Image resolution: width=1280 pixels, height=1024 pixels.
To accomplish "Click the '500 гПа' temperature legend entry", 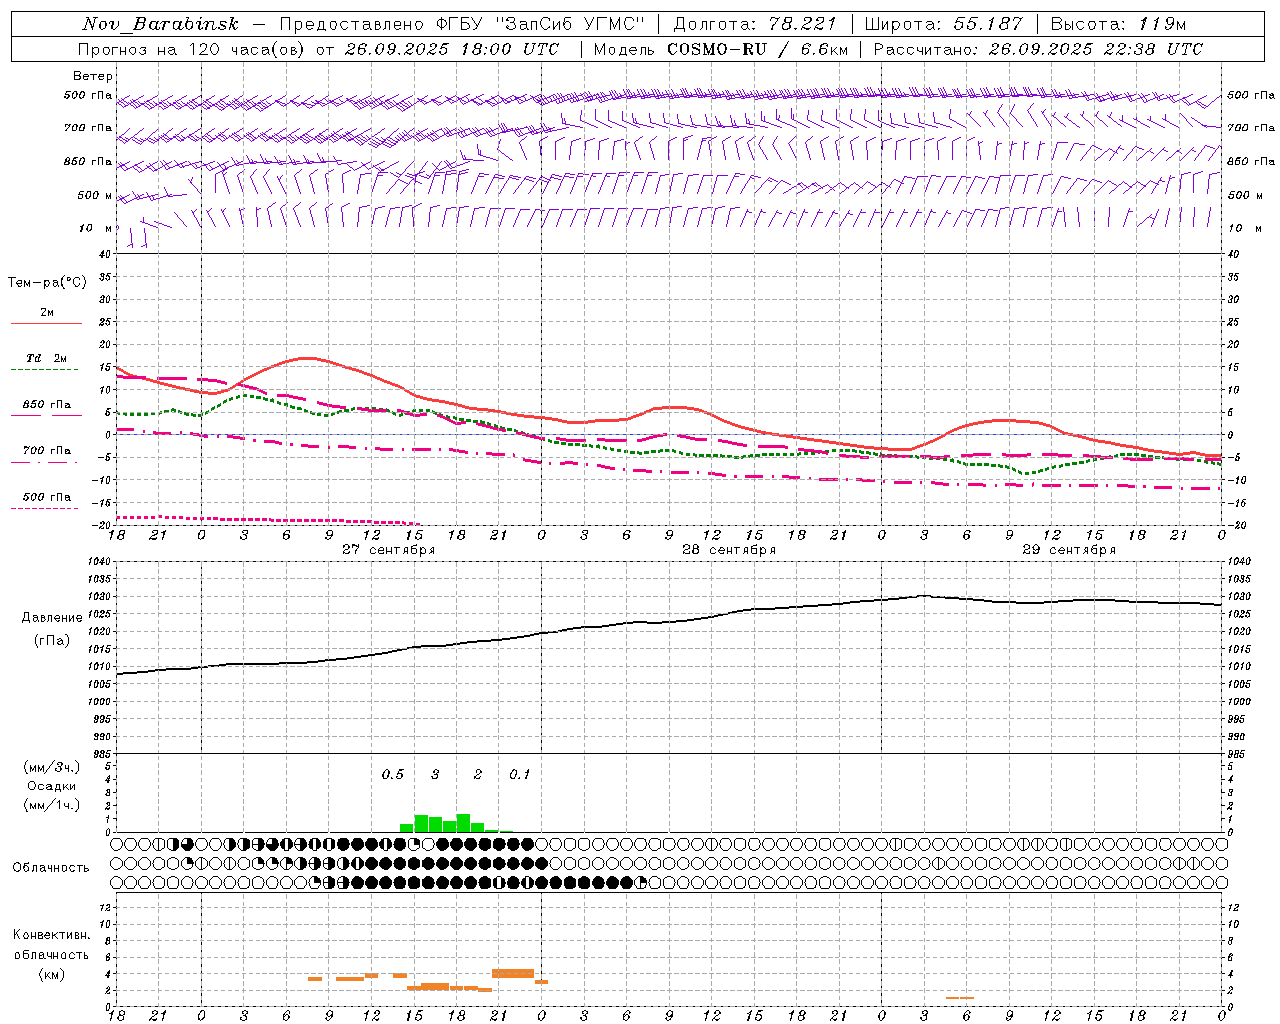I will tap(47, 497).
